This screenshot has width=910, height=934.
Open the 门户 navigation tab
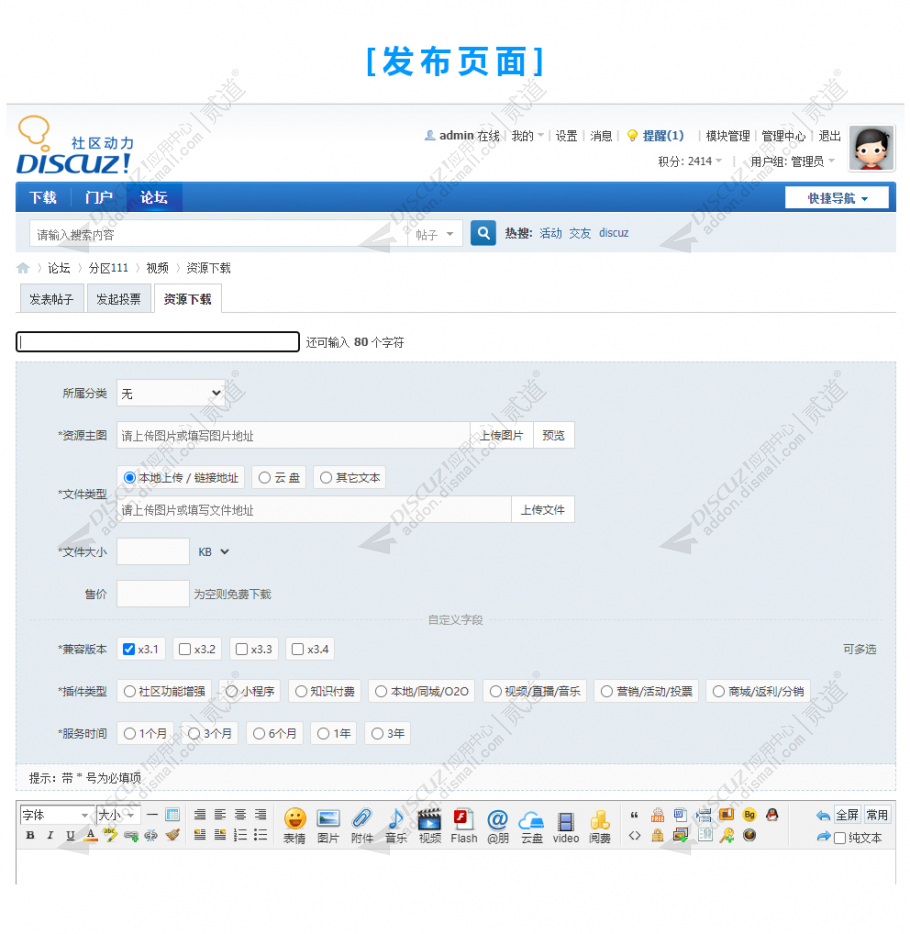point(98,198)
